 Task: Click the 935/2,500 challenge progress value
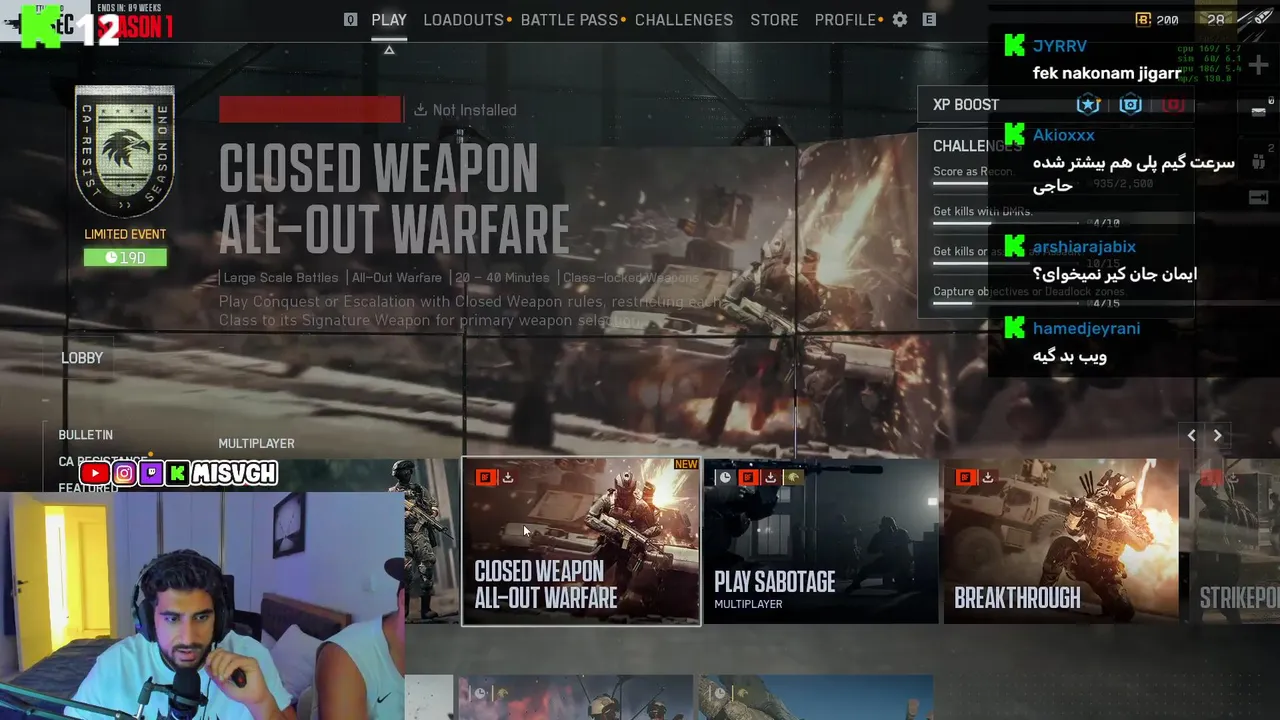point(1125,184)
